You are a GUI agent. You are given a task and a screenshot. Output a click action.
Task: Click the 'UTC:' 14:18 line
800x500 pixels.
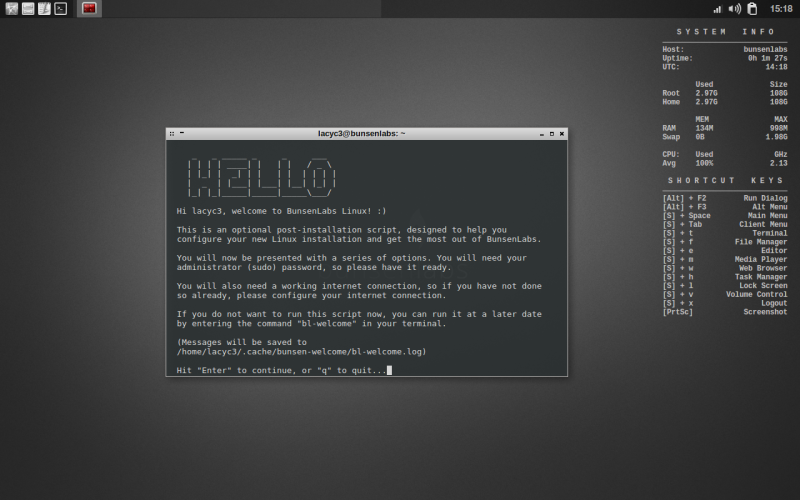pos(724,67)
